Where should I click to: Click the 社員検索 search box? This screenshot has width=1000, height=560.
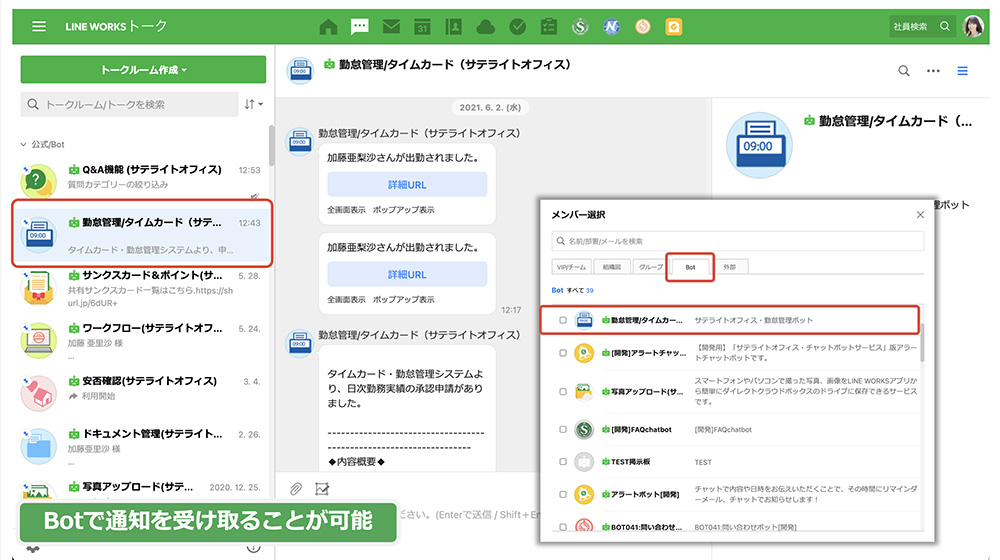pyautogui.click(x=922, y=26)
